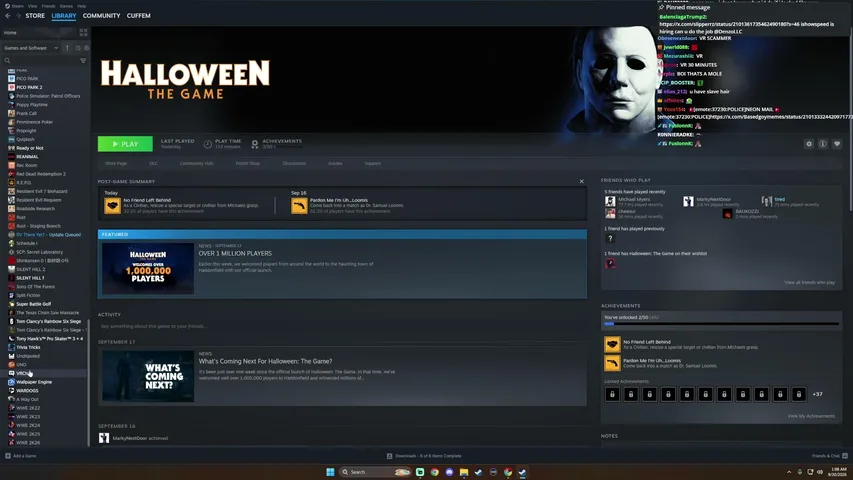Switch to collections grid view icon
Image resolution: width=853 pixels, height=480 pixels.
click(83, 33)
